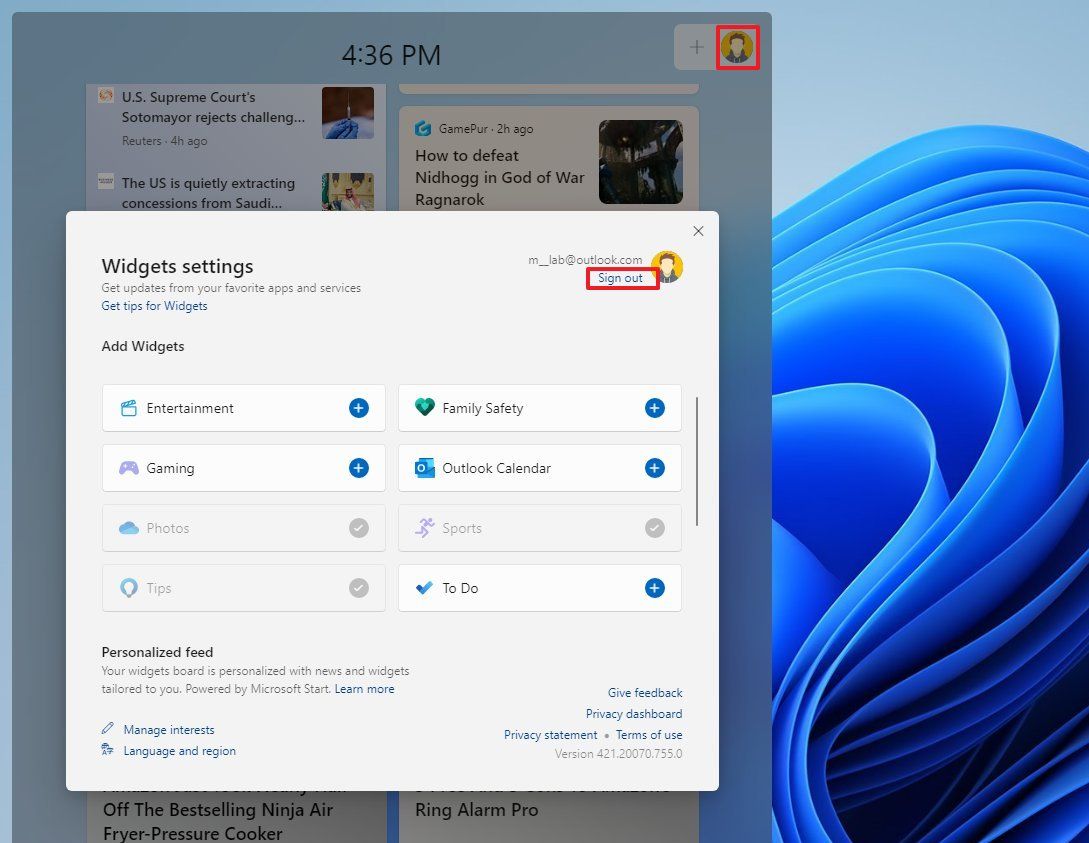
Task: Open Terms of use
Action: tap(649, 734)
